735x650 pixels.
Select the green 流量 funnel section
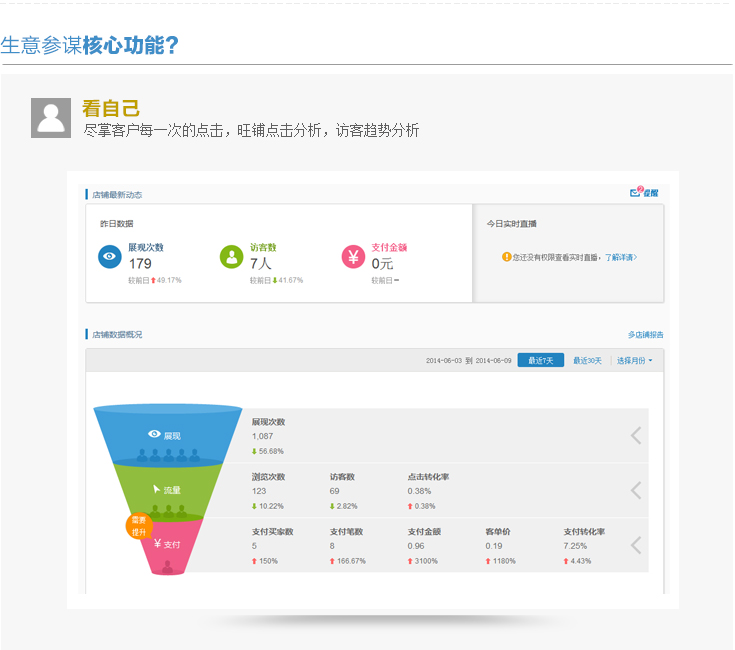point(168,490)
